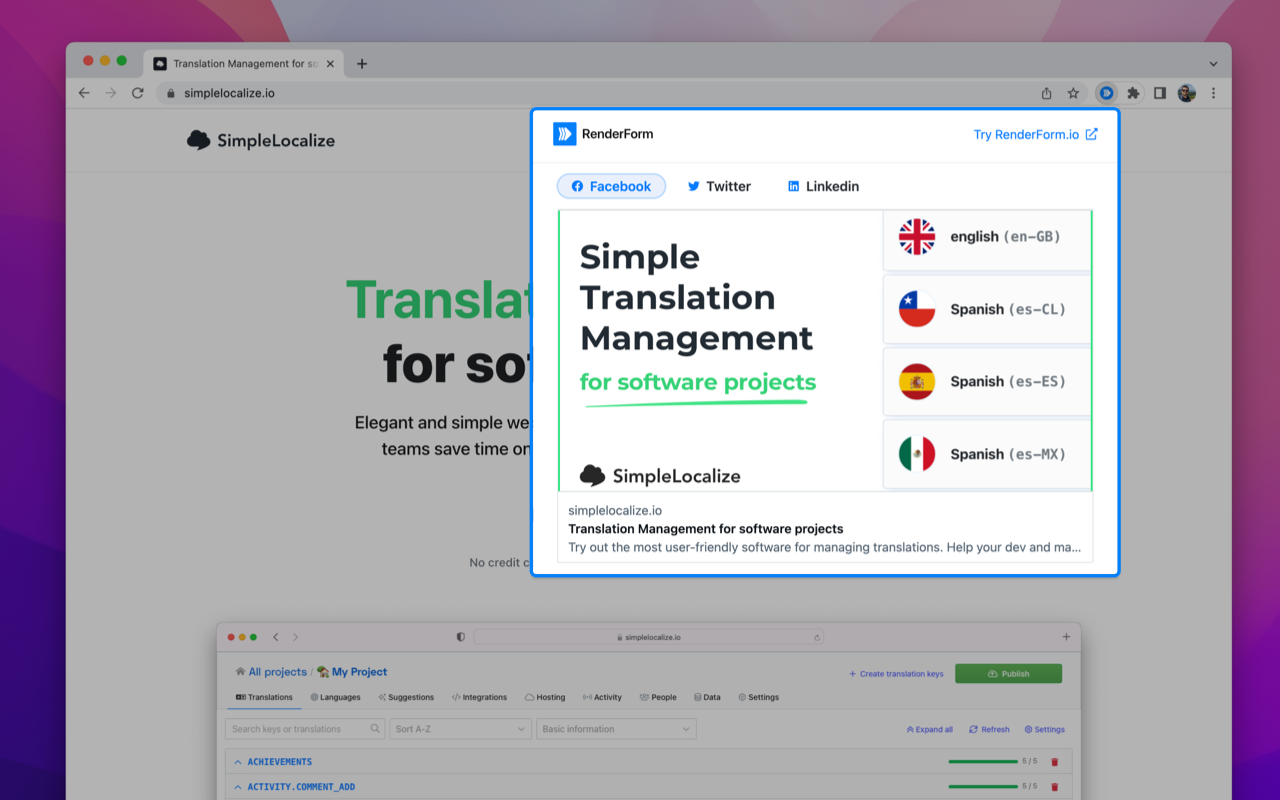The width and height of the screenshot is (1280, 800).
Task: Click the Mexican flag for Spanish (es-MX)
Action: (916, 453)
